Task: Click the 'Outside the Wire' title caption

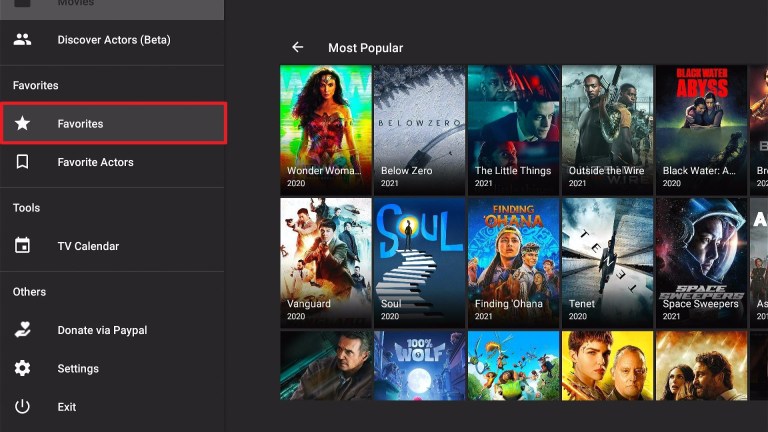Action: click(x=606, y=170)
